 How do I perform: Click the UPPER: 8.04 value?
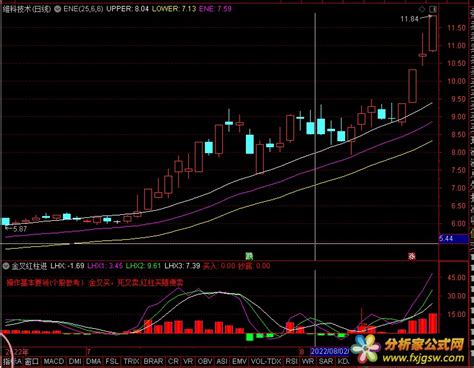tap(127, 9)
